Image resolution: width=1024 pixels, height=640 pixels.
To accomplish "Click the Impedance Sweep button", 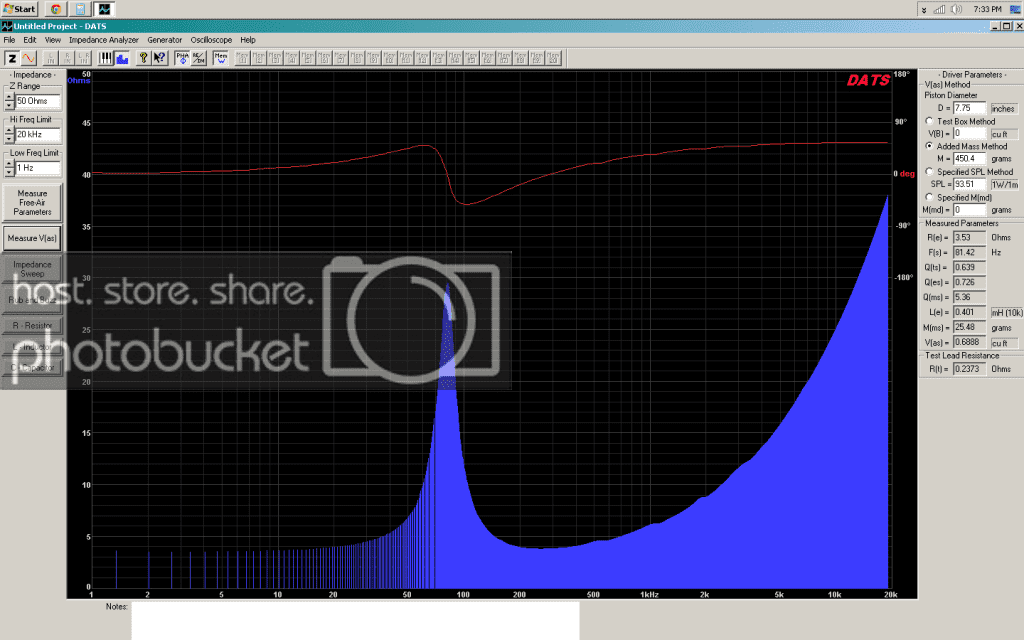I will coord(33,269).
